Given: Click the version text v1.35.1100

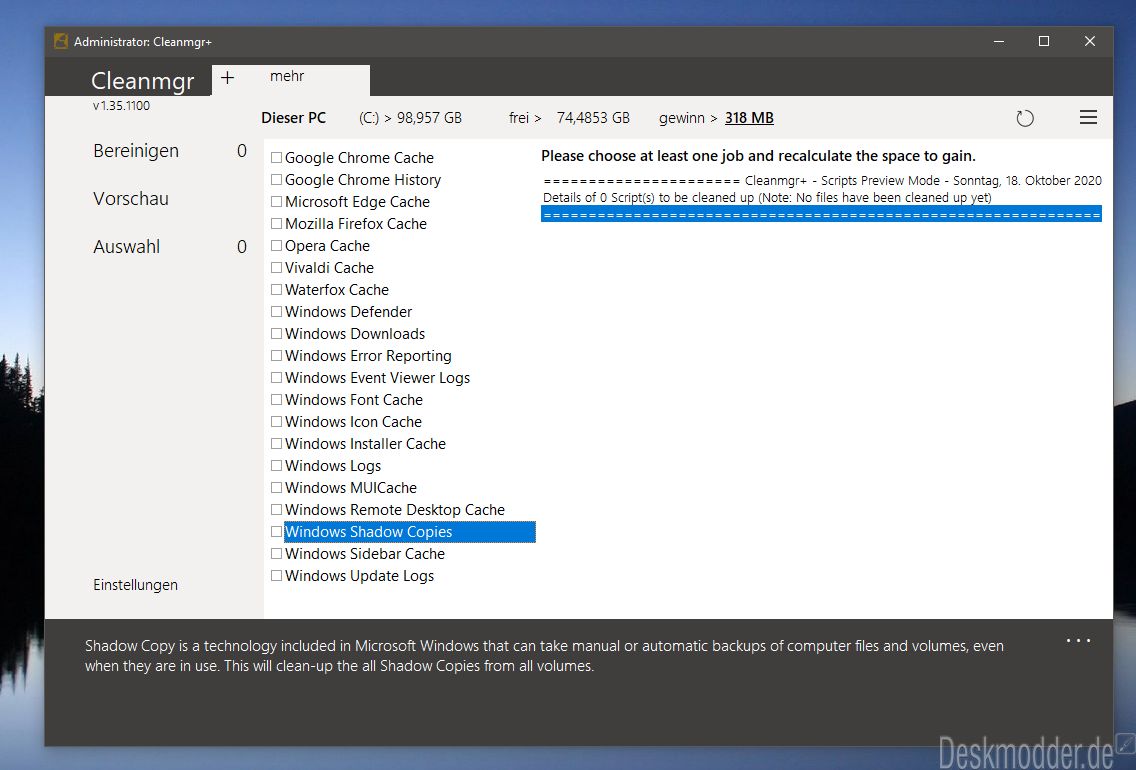Looking at the screenshot, I should 121,106.
